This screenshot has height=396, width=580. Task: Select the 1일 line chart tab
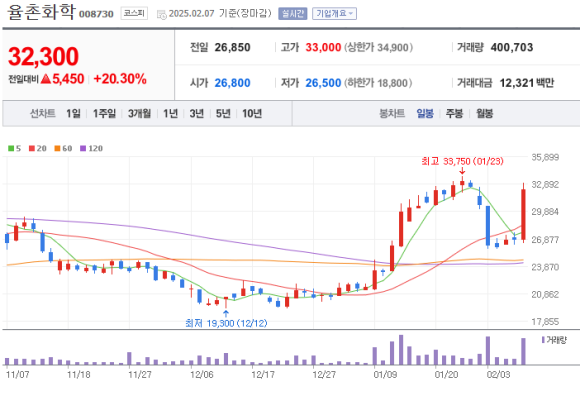click(73, 114)
